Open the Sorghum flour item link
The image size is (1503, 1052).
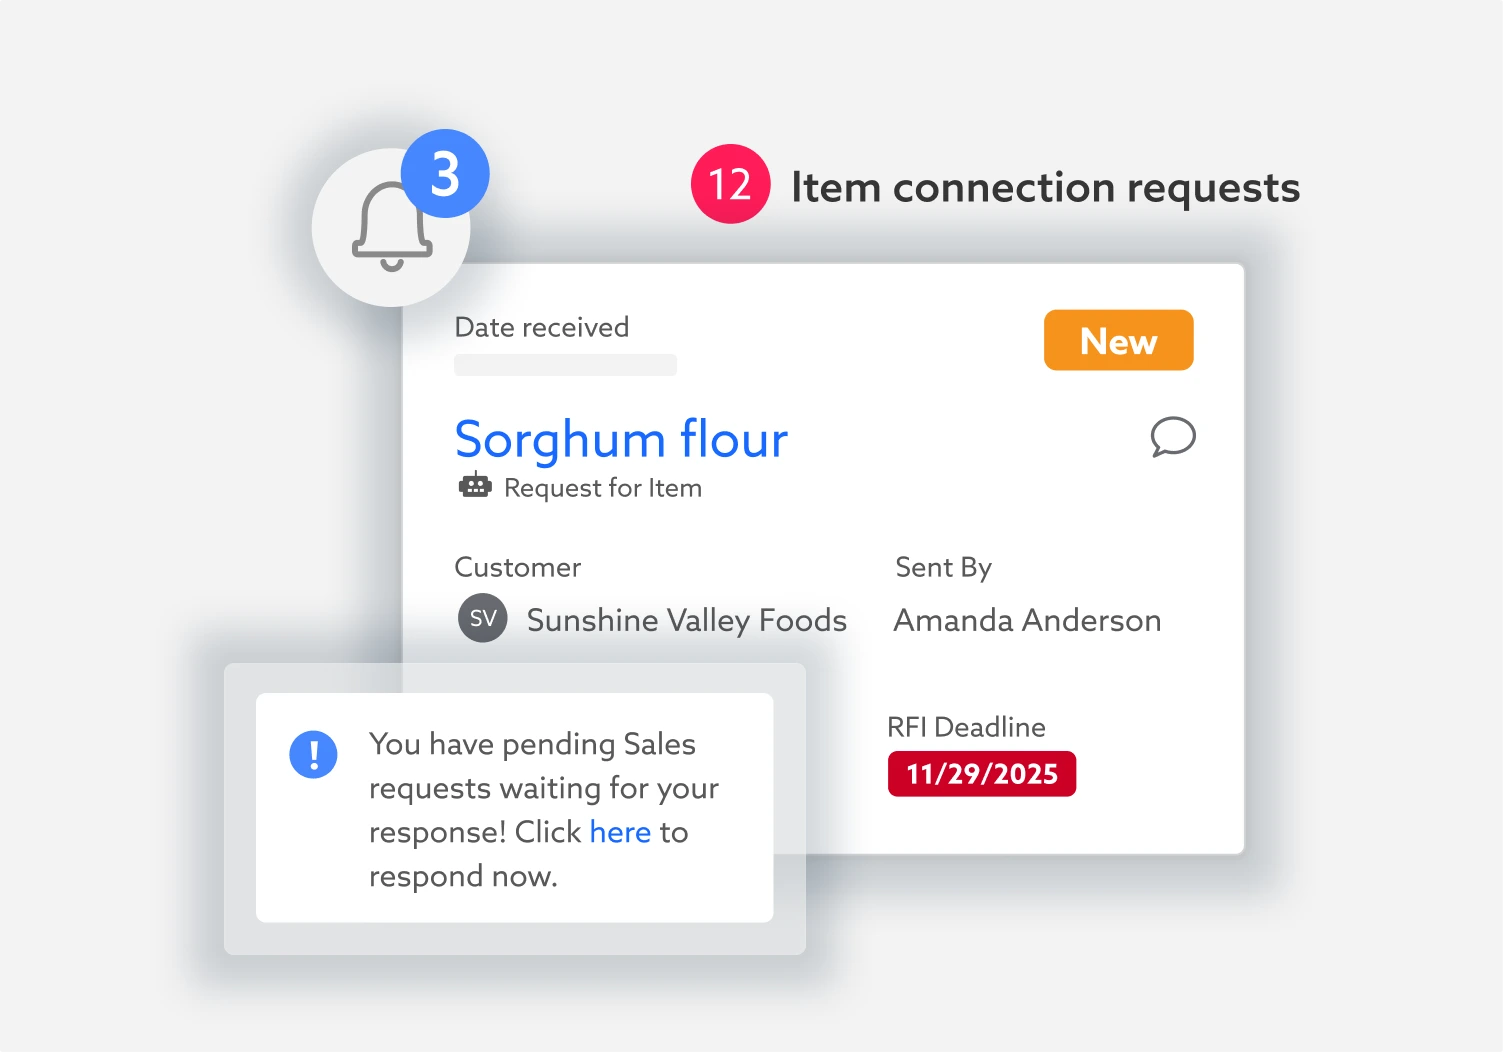pyautogui.click(x=621, y=439)
